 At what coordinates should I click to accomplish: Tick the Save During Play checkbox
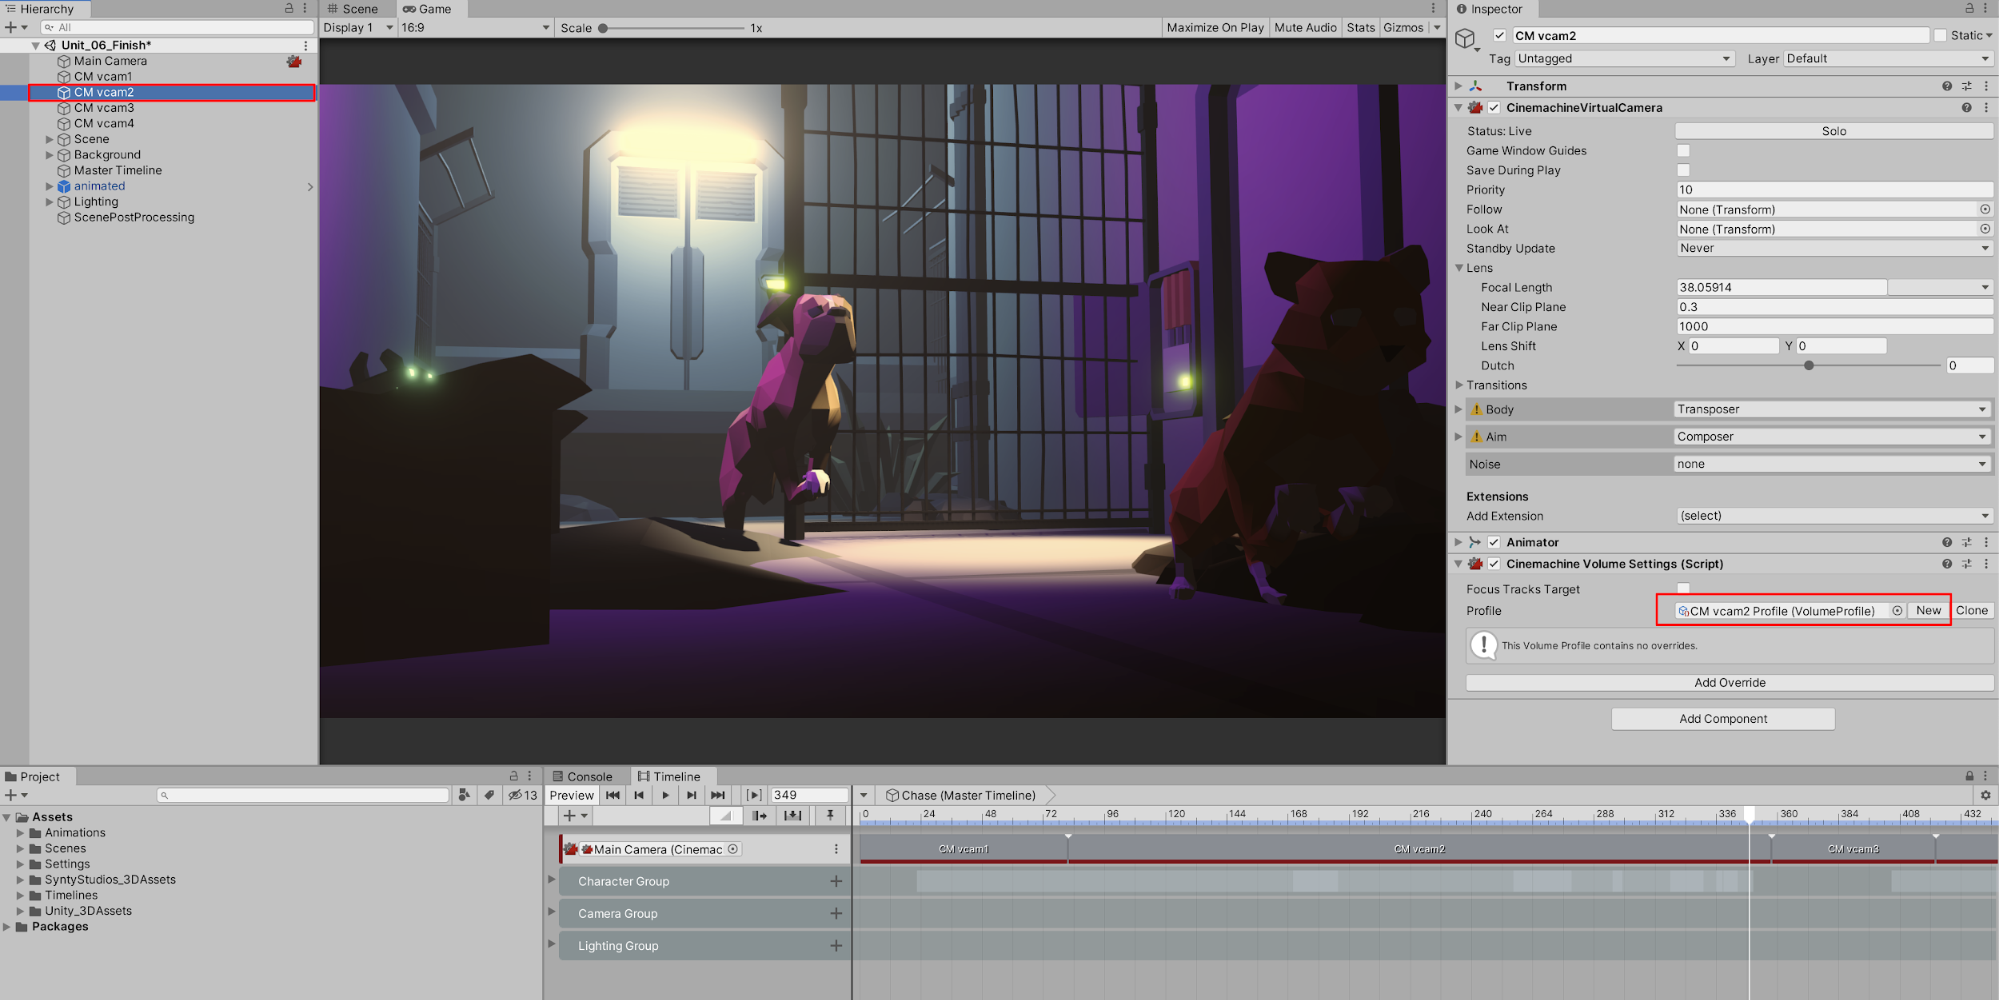pos(1683,170)
